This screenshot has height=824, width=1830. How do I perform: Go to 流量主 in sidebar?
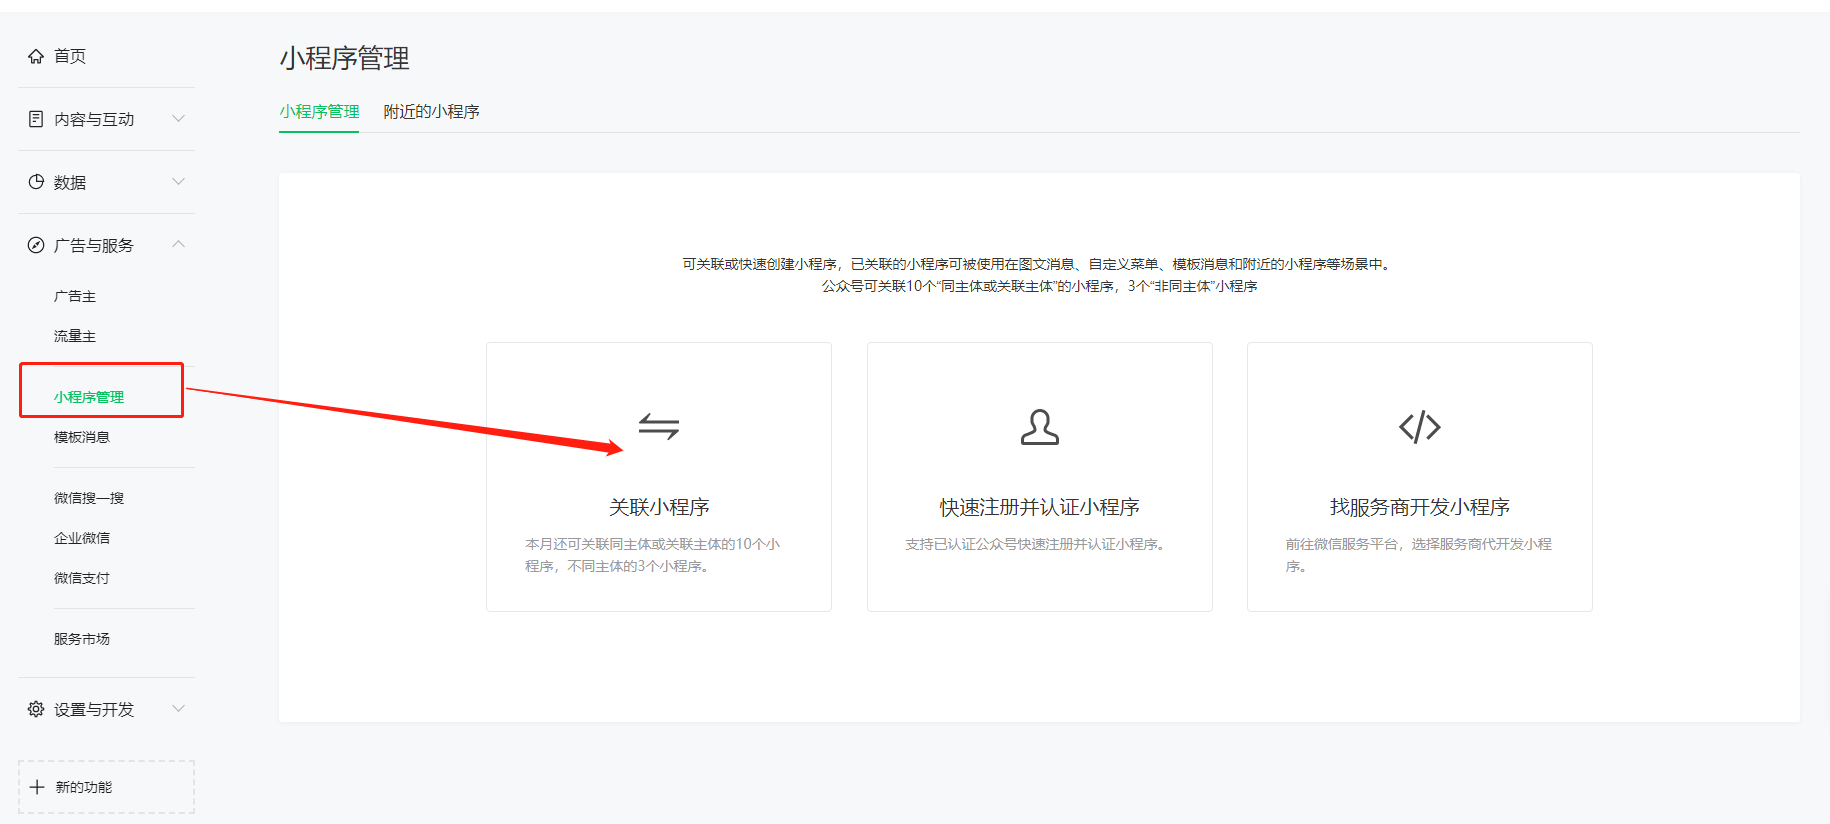[75, 336]
